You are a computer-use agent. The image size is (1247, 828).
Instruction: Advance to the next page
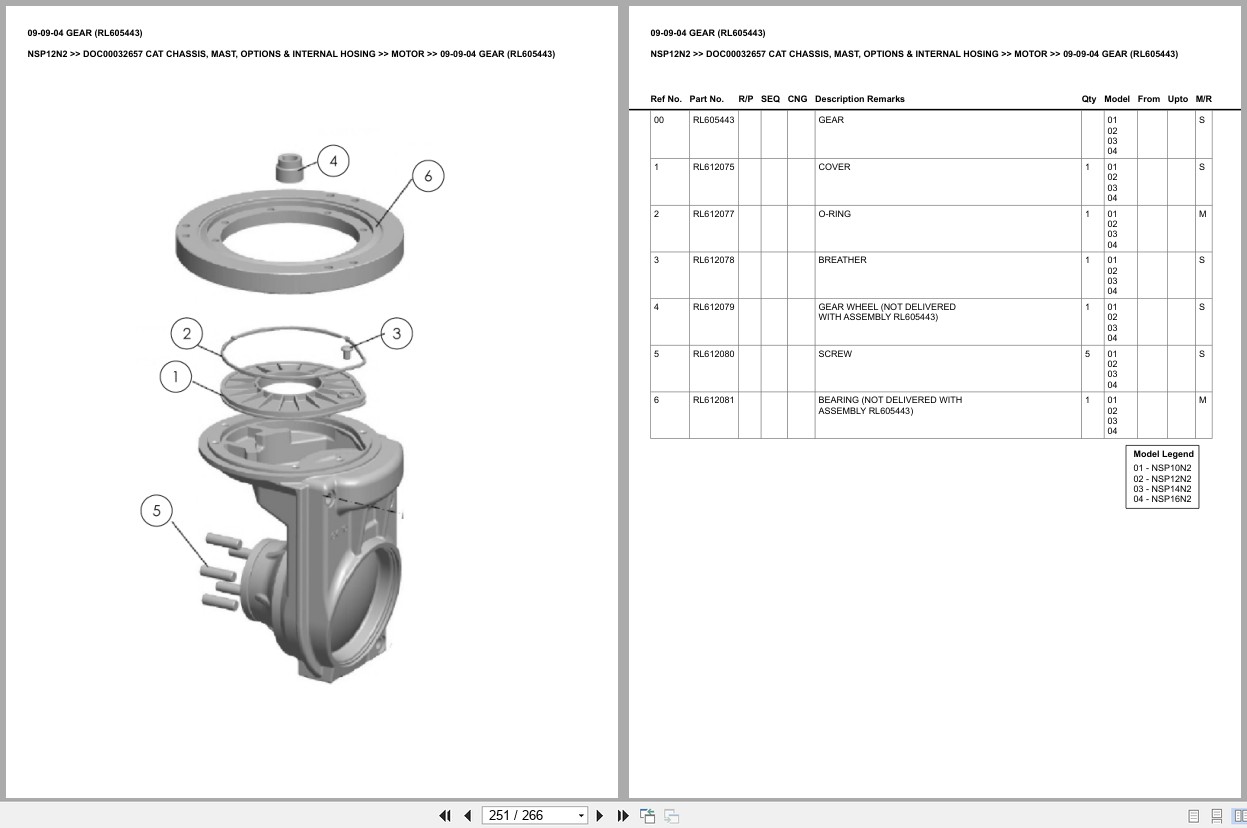click(x=599, y=816)
